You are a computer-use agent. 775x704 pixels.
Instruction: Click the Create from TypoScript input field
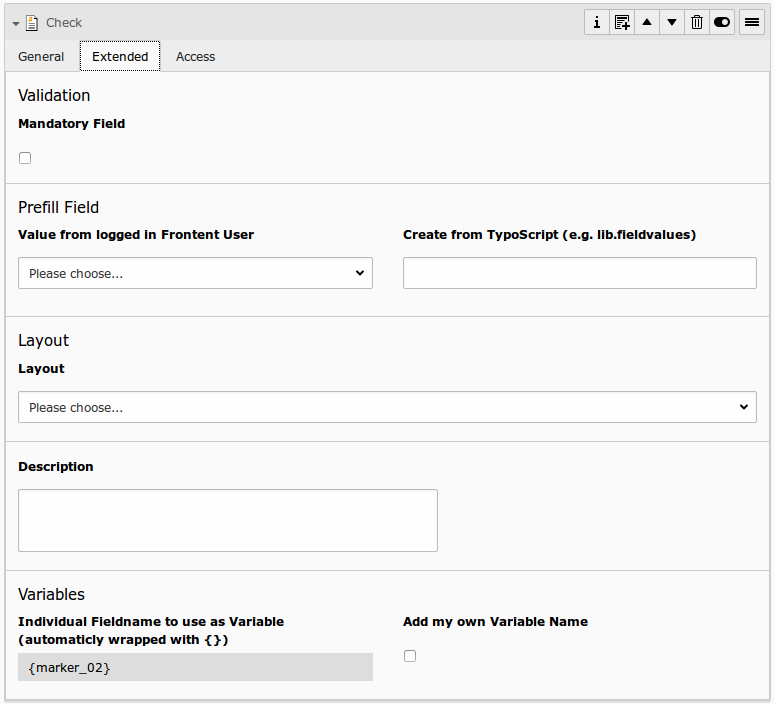pos(579,273)
